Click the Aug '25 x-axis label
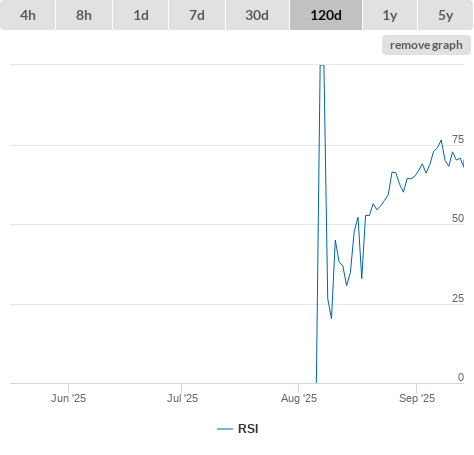The width and height of the screenshot is (474, 455). (299, 398)
